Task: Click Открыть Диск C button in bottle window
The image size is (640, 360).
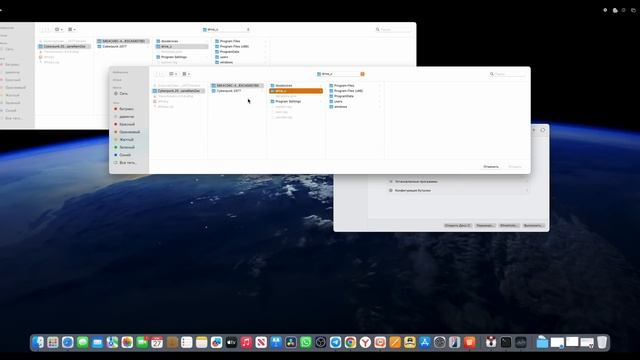Action: point(458,225)
